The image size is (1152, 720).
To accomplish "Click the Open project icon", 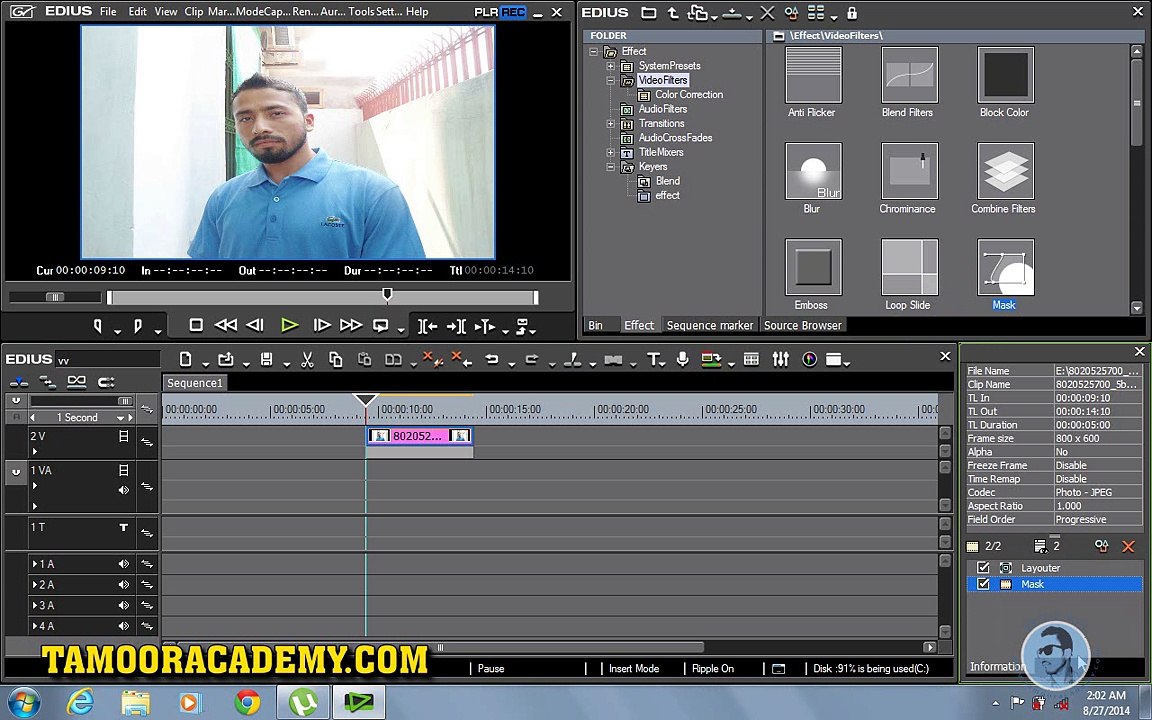I will tap(226, 359).
